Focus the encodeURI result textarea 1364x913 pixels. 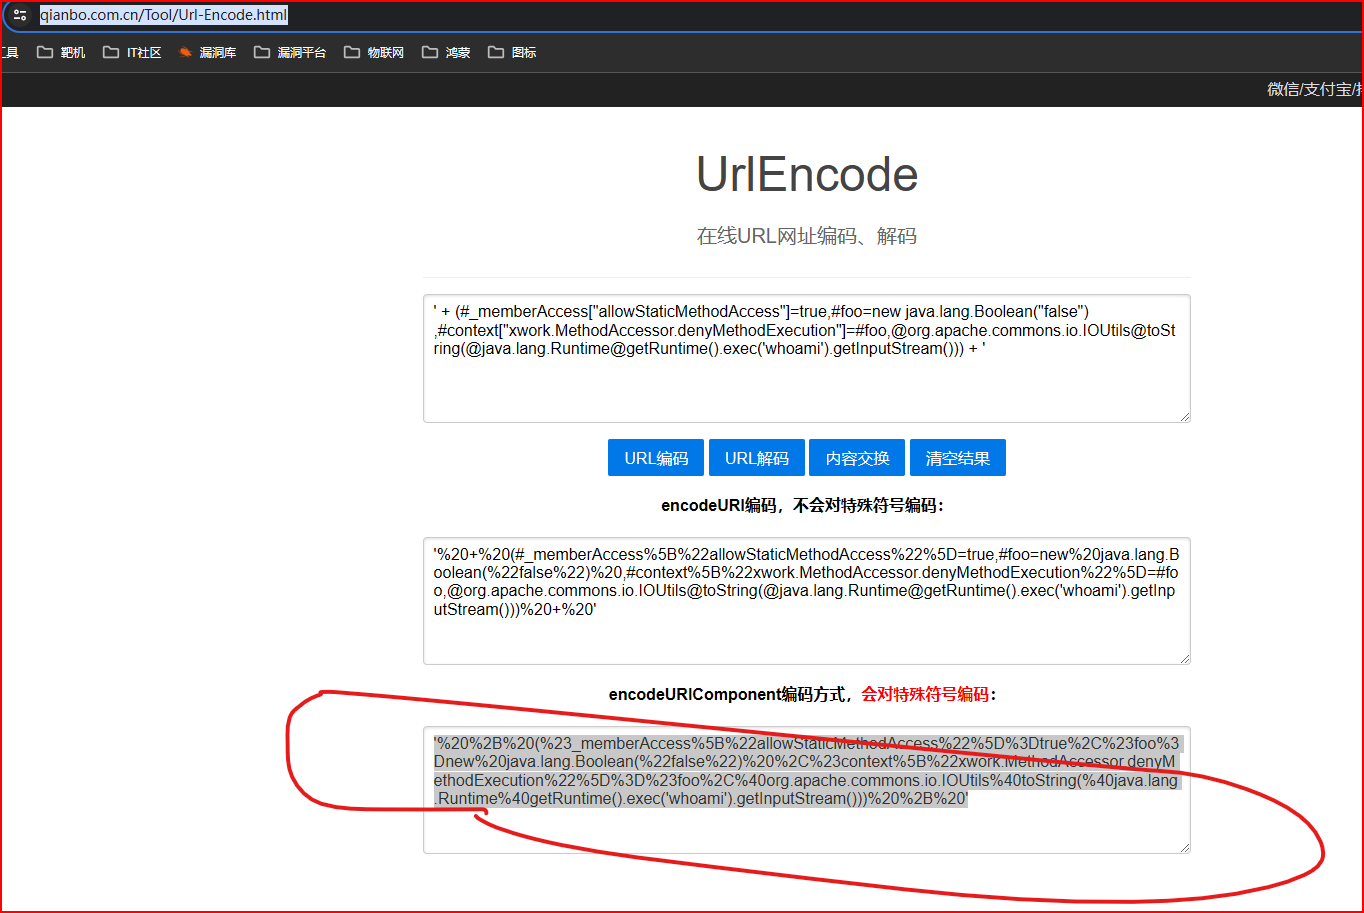coord(807,601)
